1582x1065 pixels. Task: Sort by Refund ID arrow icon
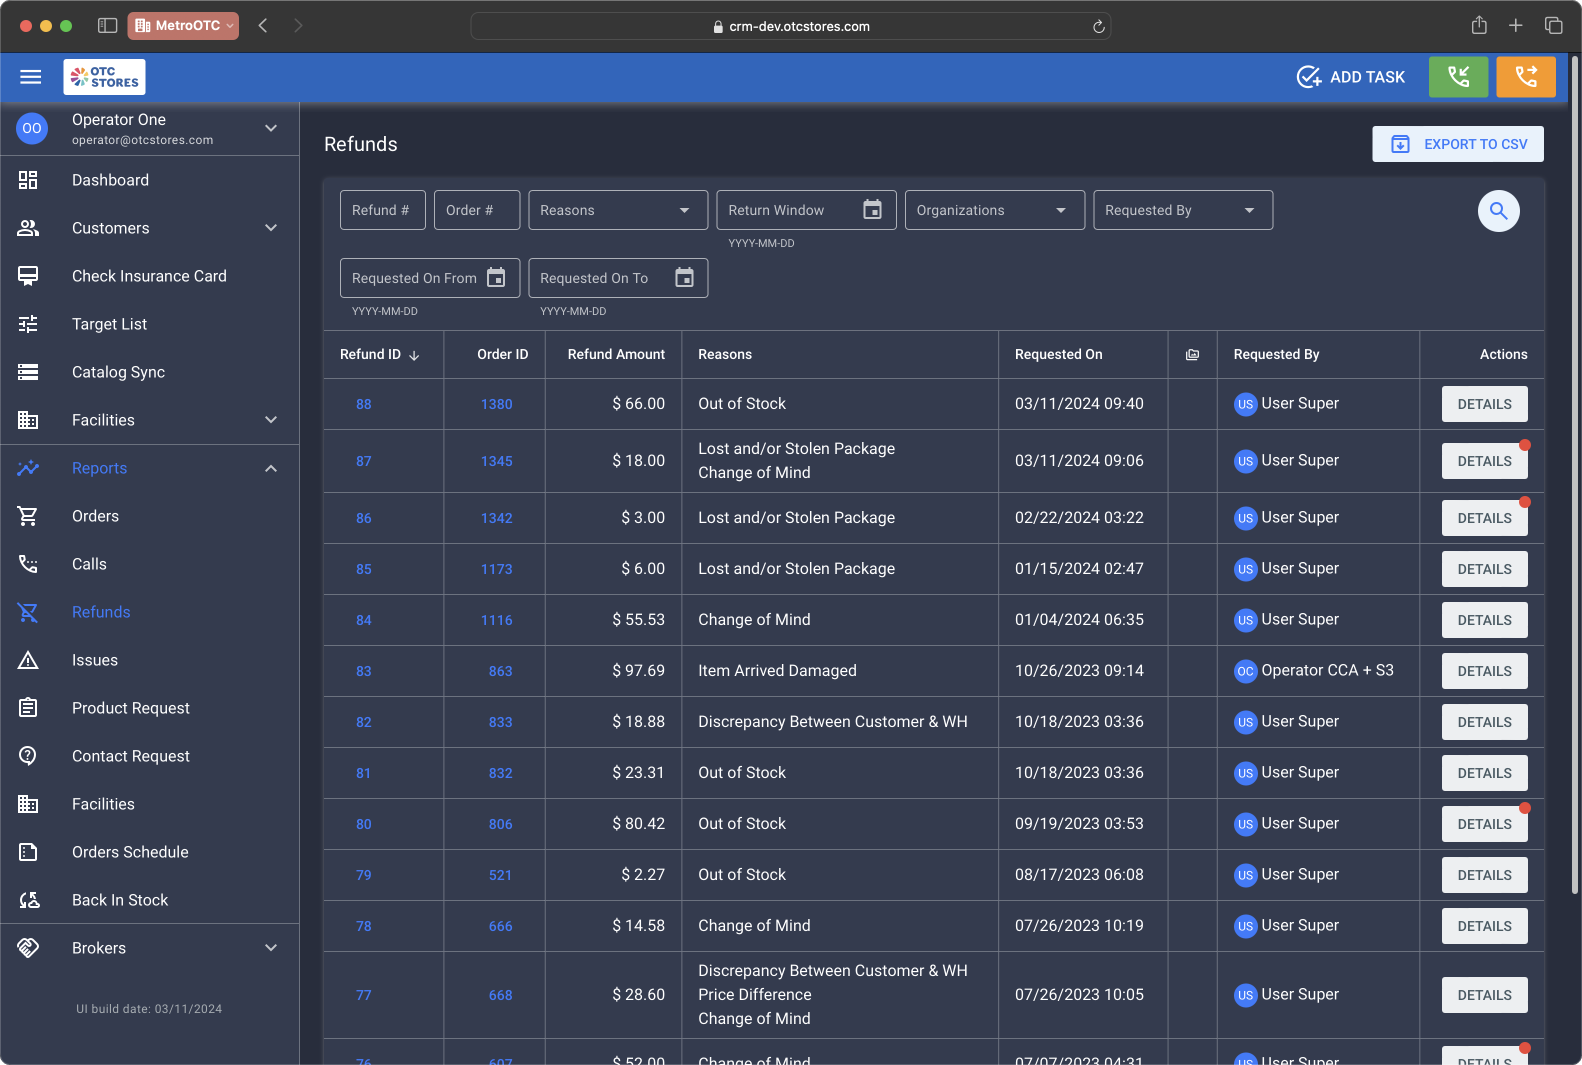coord(414,355)
